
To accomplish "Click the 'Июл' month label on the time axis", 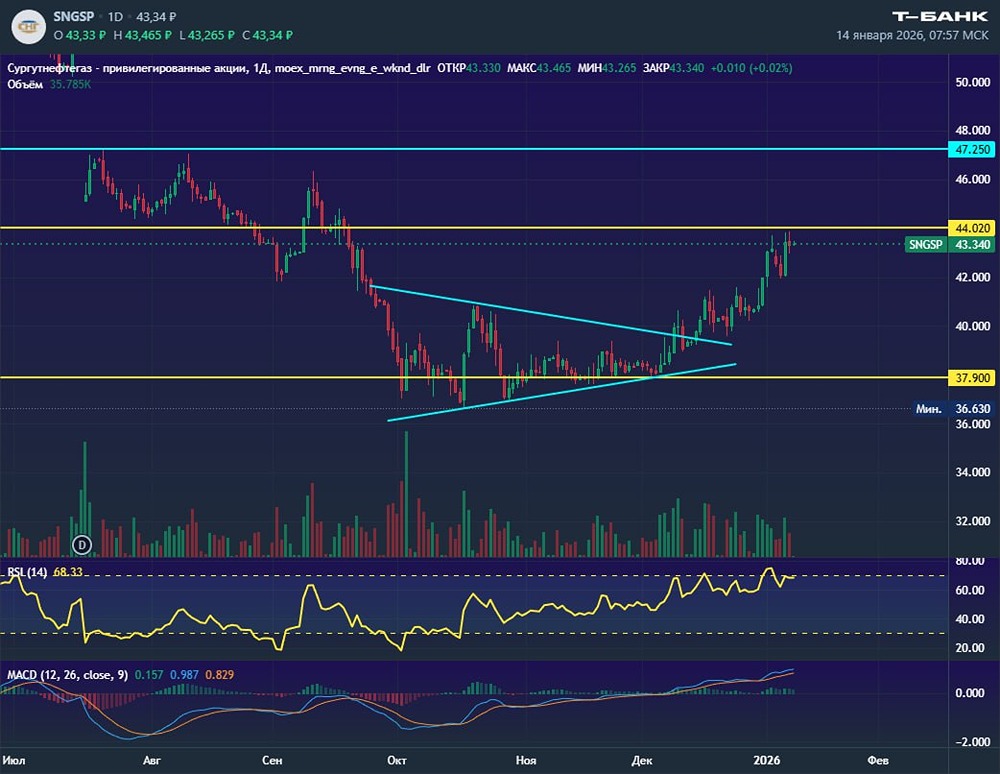I will (x=14, y=760).
